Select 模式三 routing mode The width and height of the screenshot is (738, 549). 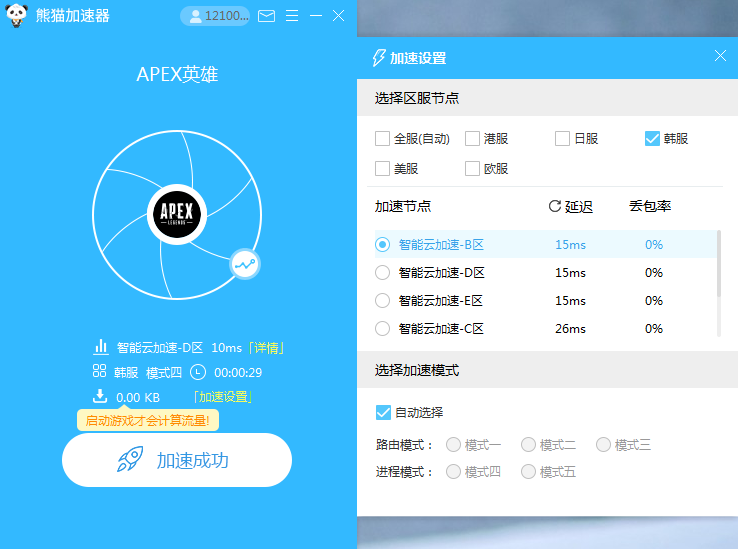click(603, 444)
